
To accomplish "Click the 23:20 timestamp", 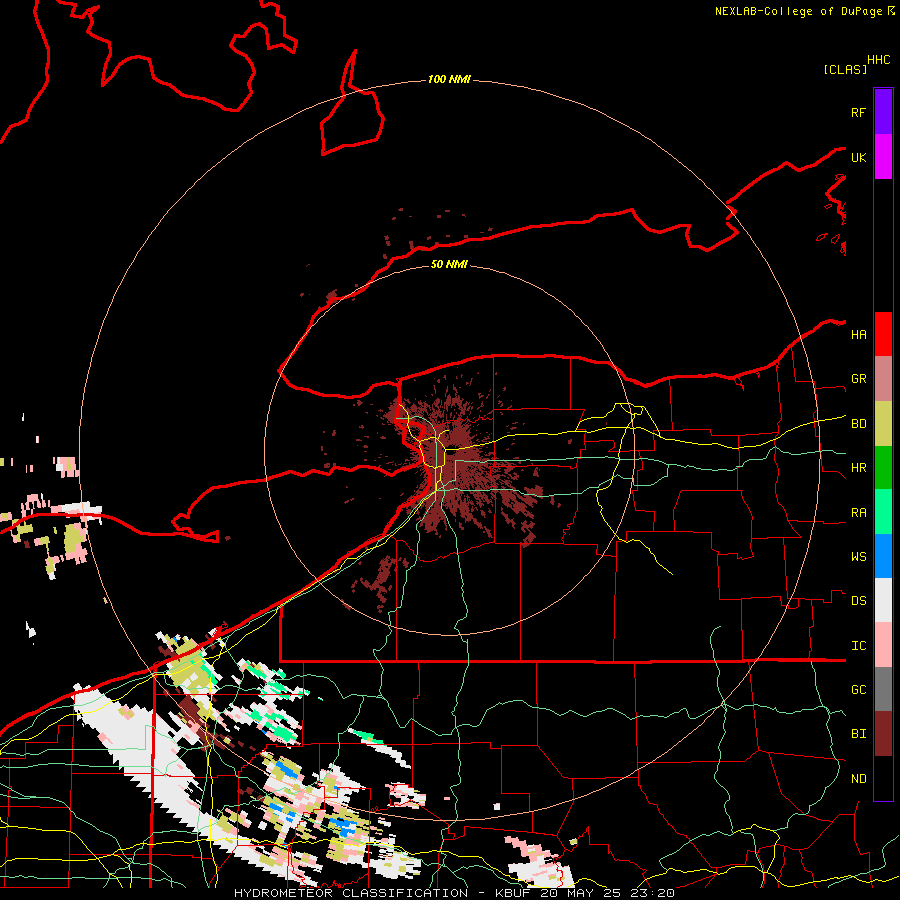I will point(652,893).
